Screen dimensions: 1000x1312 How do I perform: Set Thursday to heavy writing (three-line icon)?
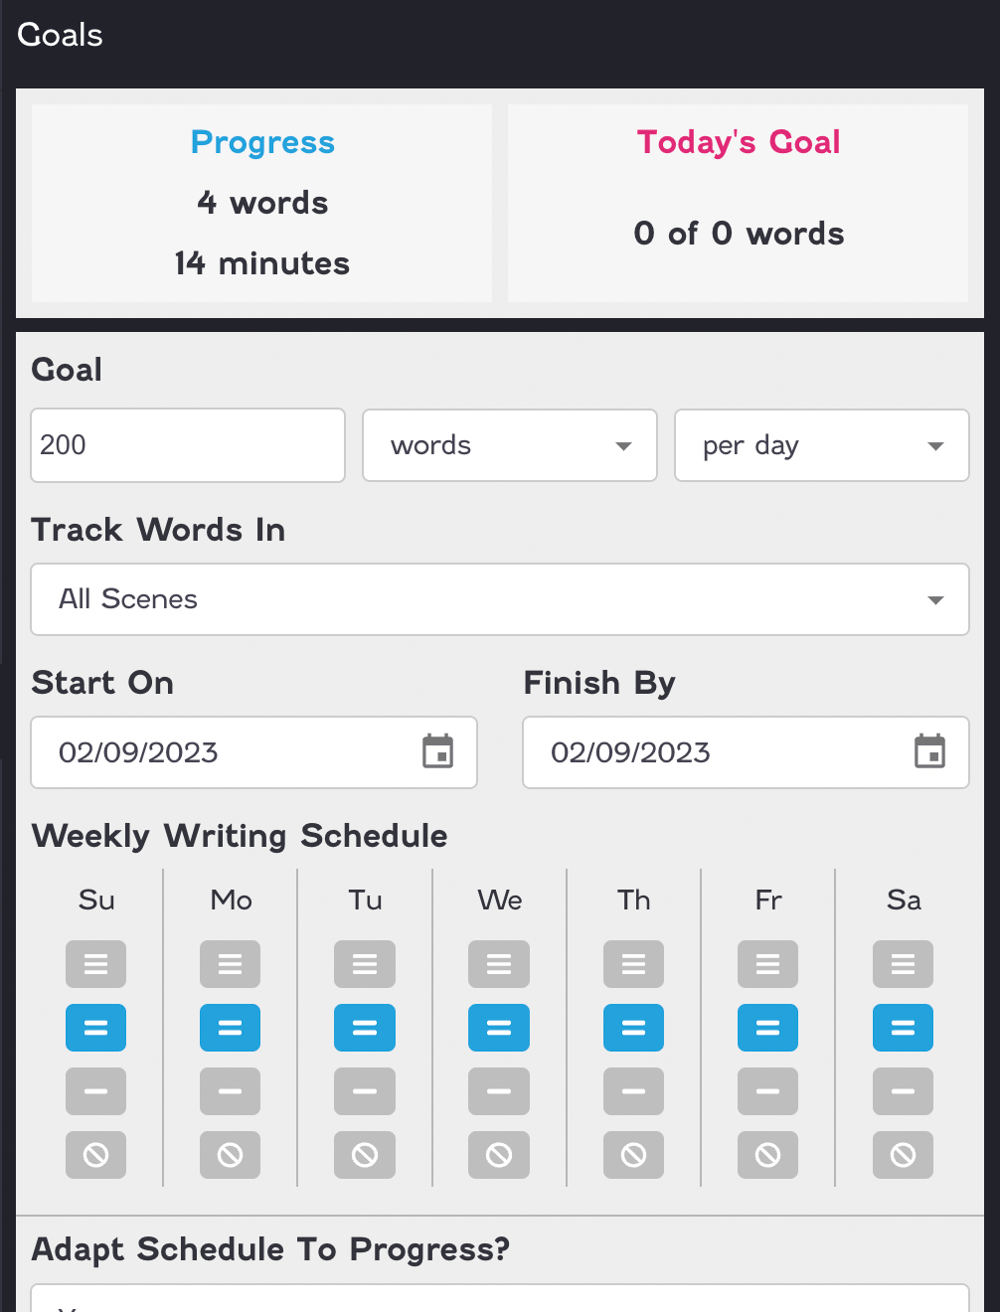click(634, 964)
